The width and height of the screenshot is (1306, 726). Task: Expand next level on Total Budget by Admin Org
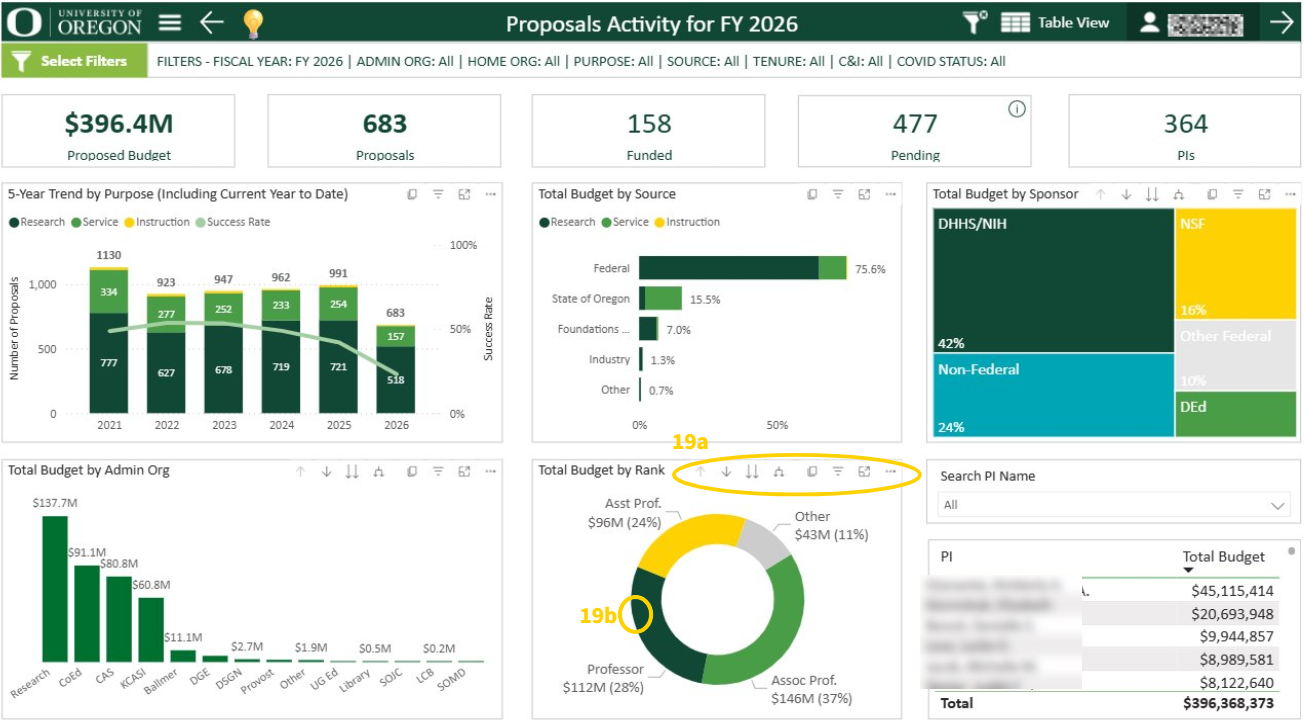[x=378, y=471]
